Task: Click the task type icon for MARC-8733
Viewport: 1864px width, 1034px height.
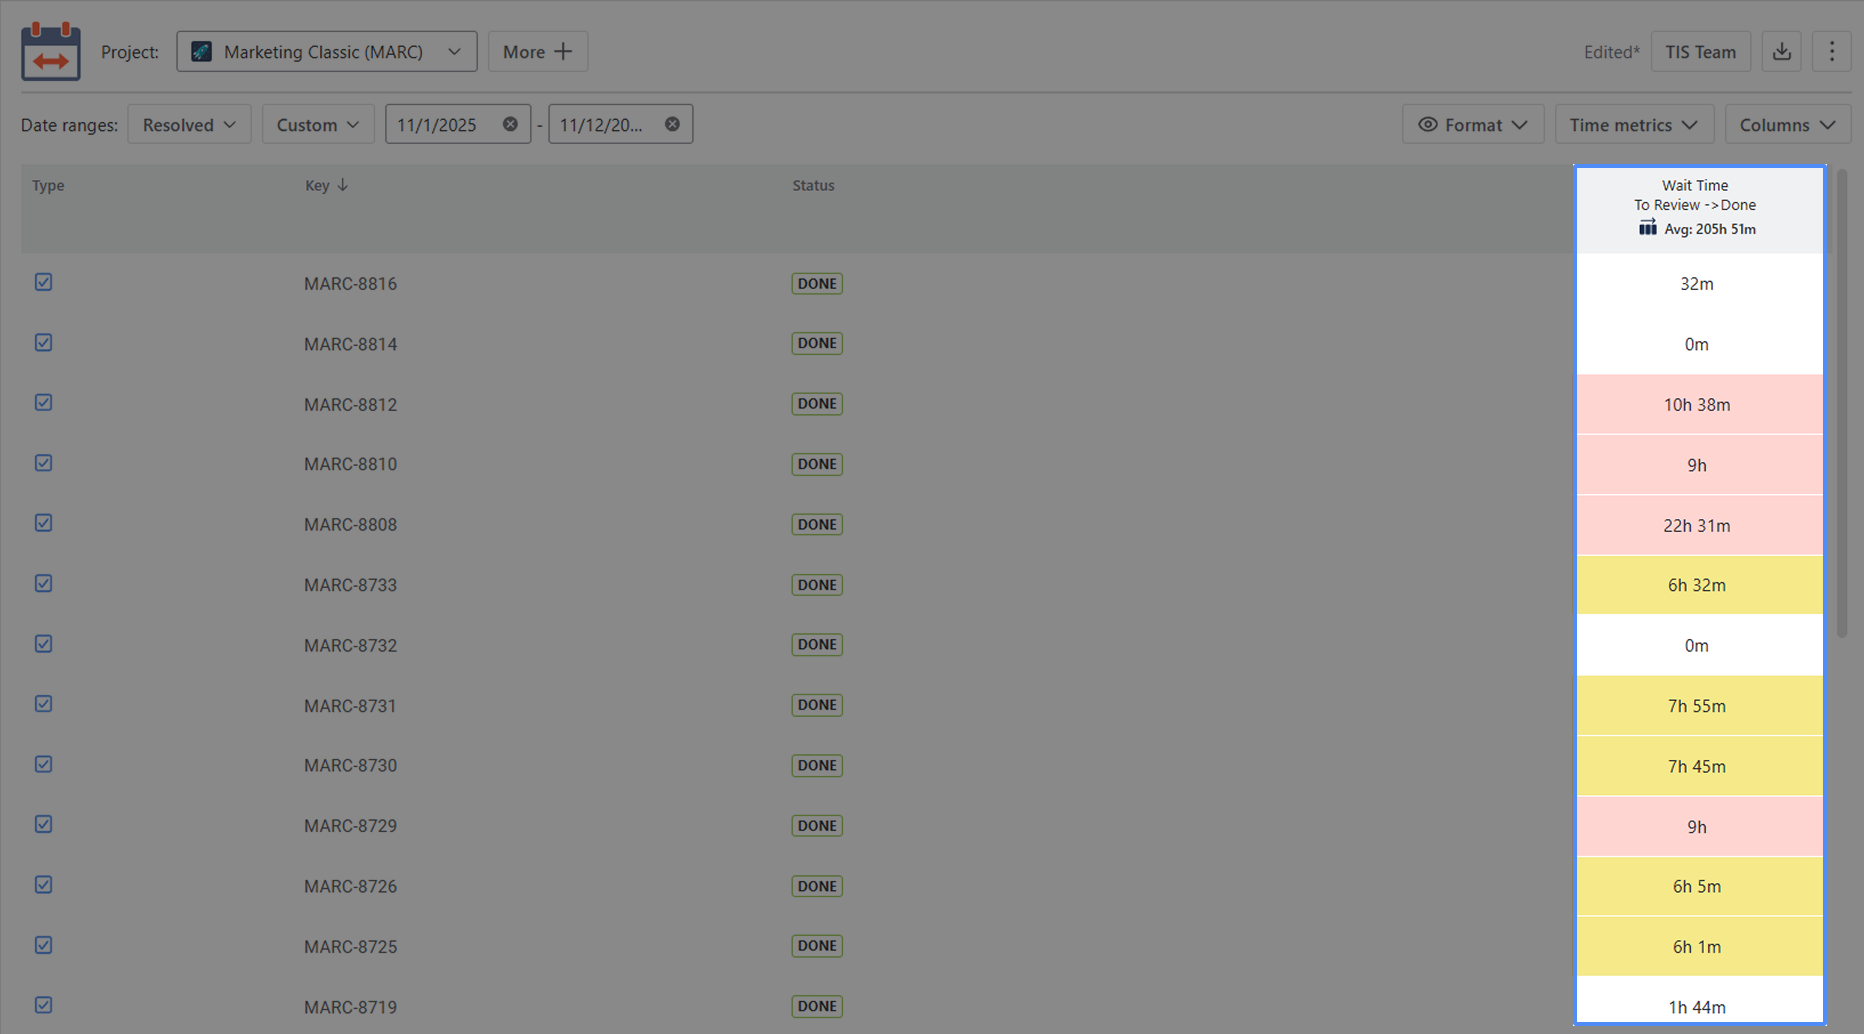Action: click(43, 583)
